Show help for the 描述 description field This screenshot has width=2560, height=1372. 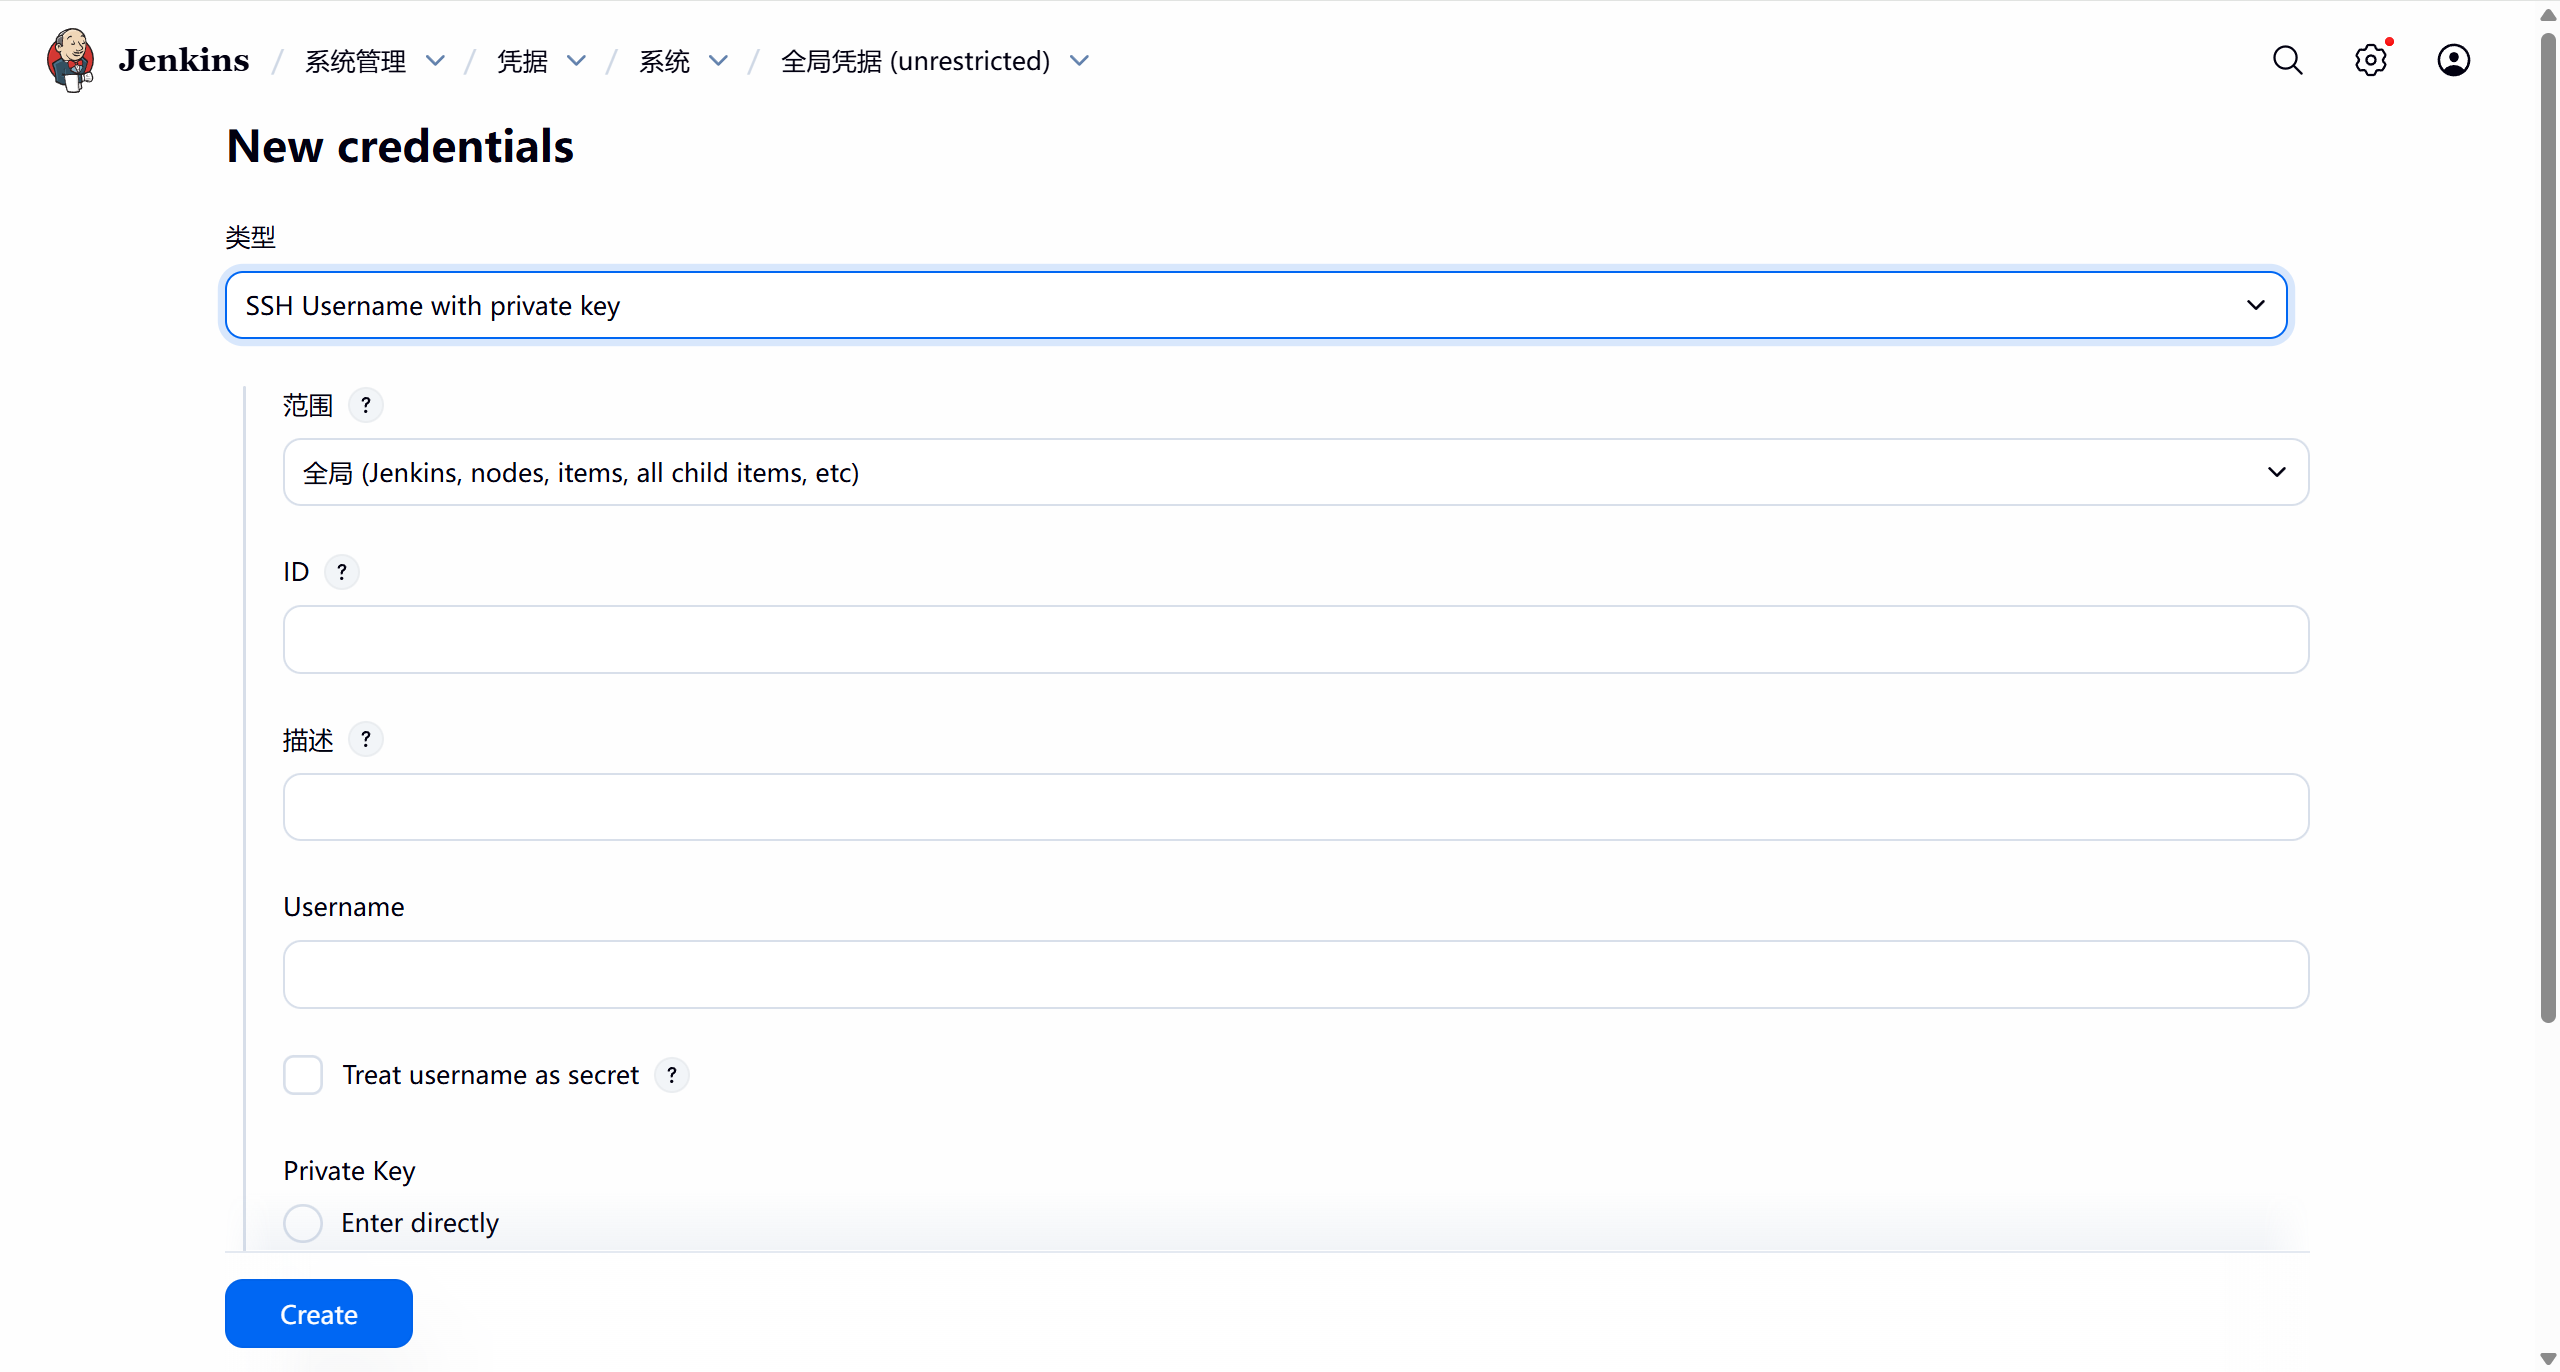point(366,739)
